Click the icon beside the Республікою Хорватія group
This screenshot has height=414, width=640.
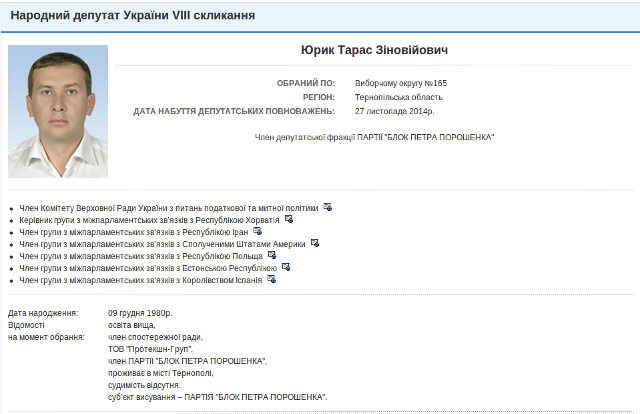click(x=289, y=218)
